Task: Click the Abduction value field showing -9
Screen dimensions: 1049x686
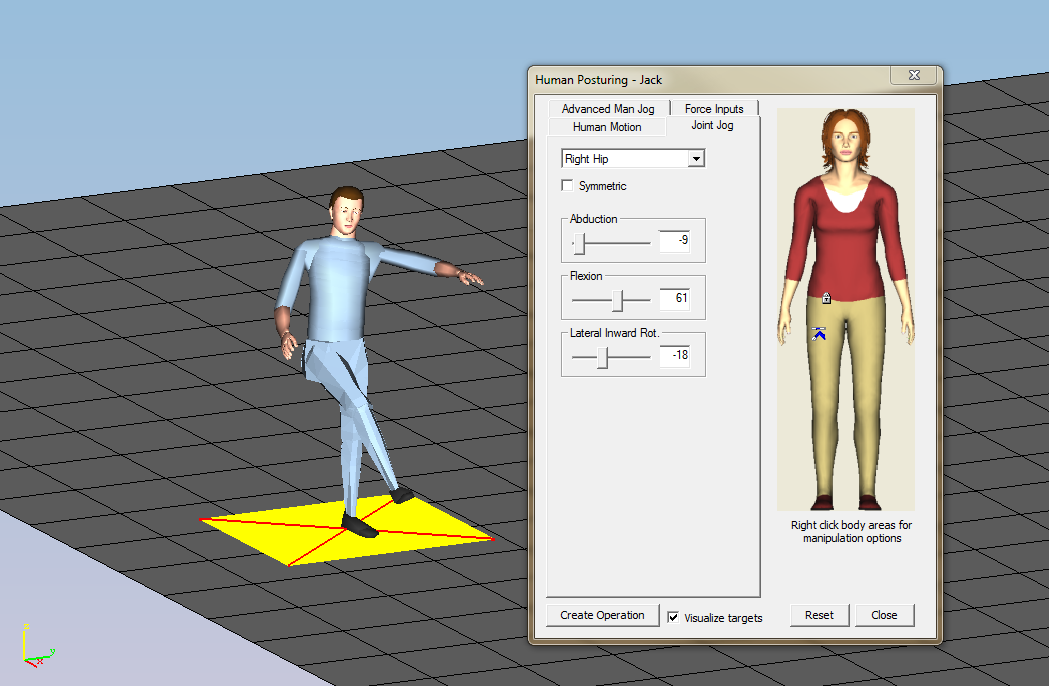Action: [x=674, y=241]
